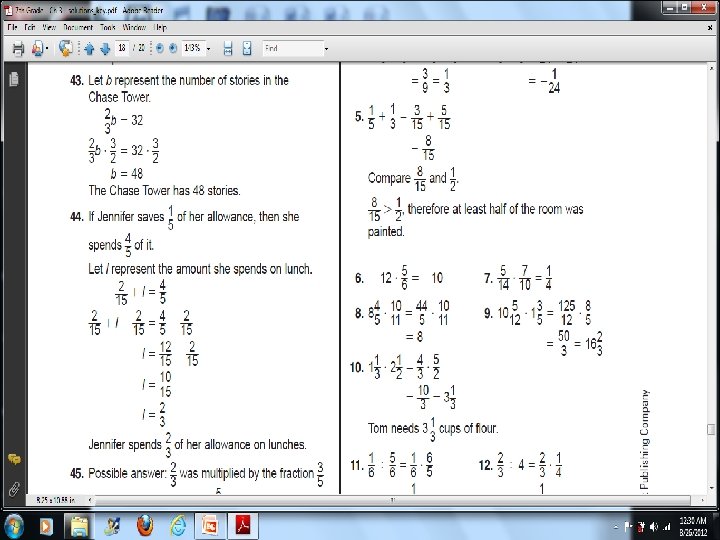Click the total page count '/ 20'

coord(139,48)
